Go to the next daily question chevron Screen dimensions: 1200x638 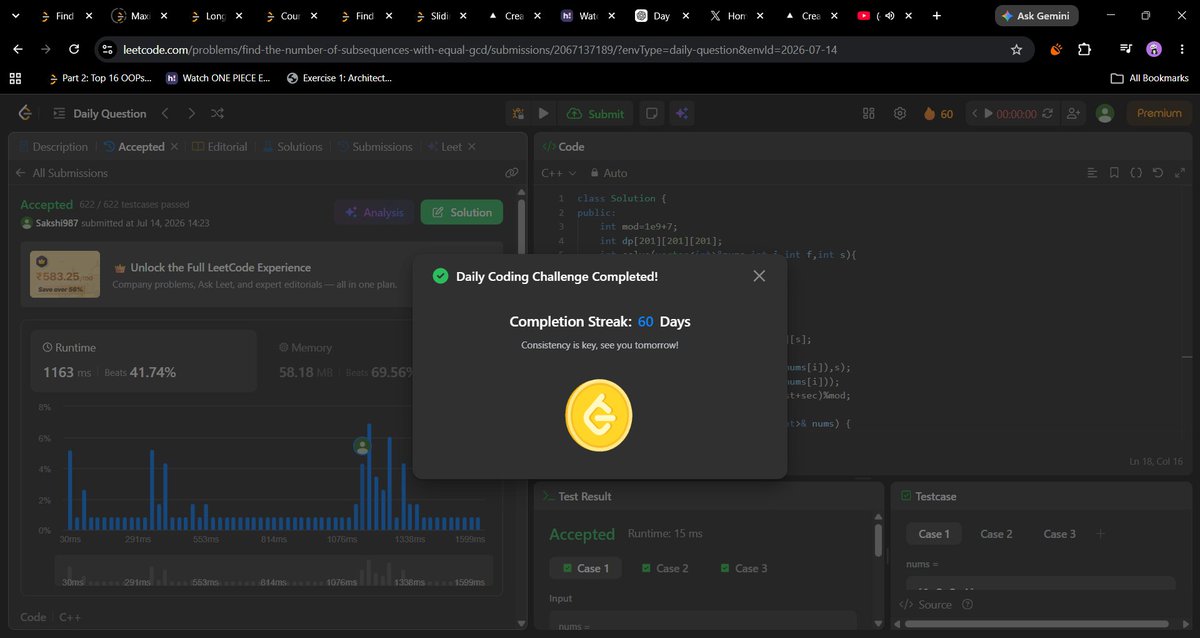191,114
